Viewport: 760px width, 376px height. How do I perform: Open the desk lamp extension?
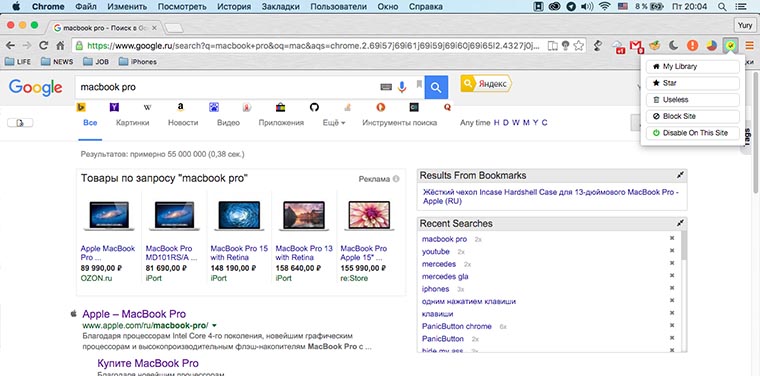point(599,46)
